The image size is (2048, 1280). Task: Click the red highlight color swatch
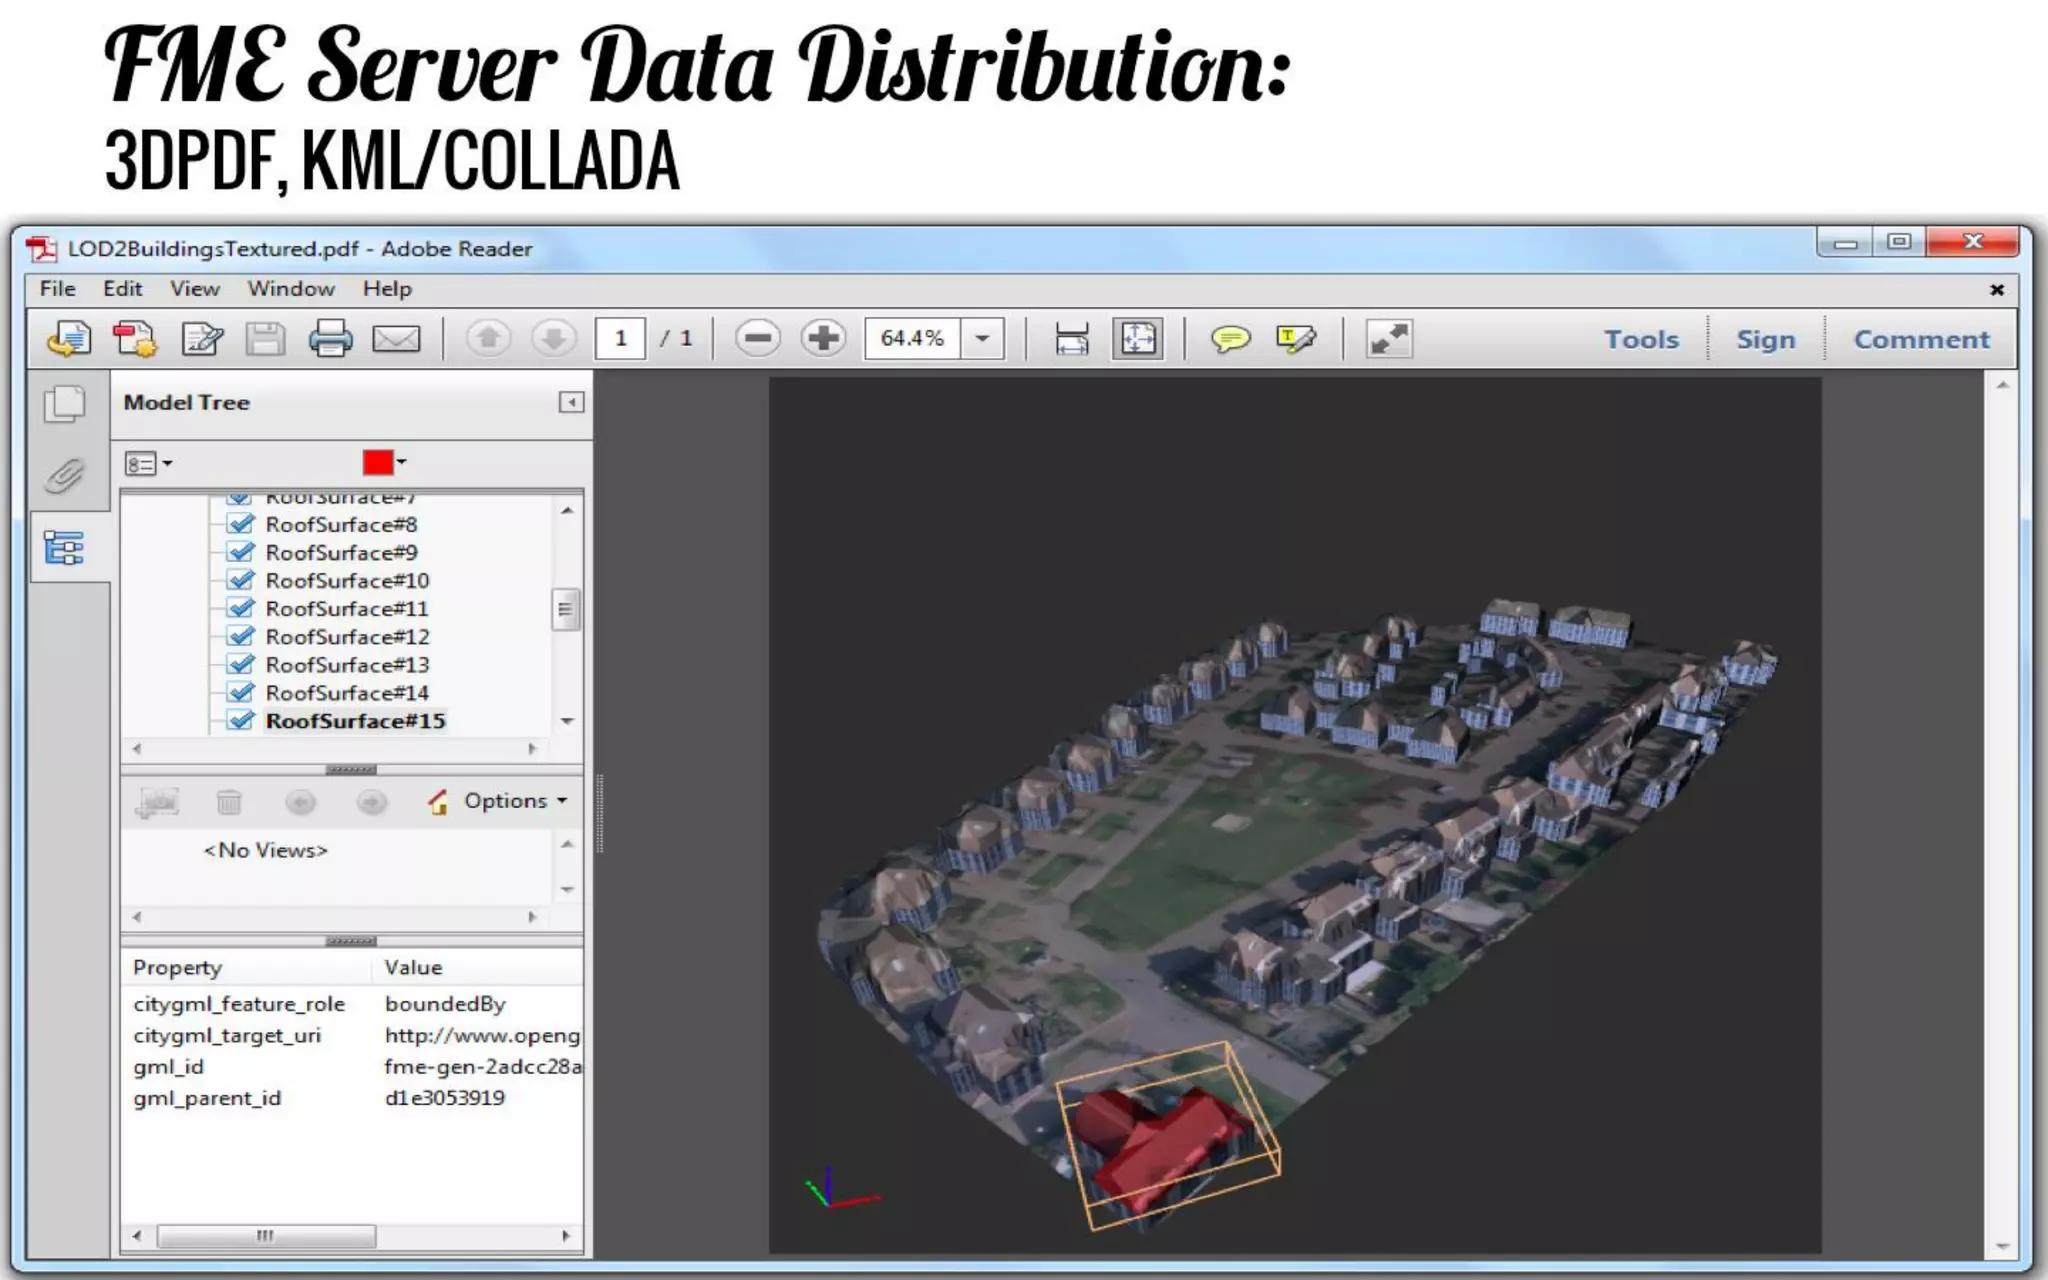coord(377,462)
